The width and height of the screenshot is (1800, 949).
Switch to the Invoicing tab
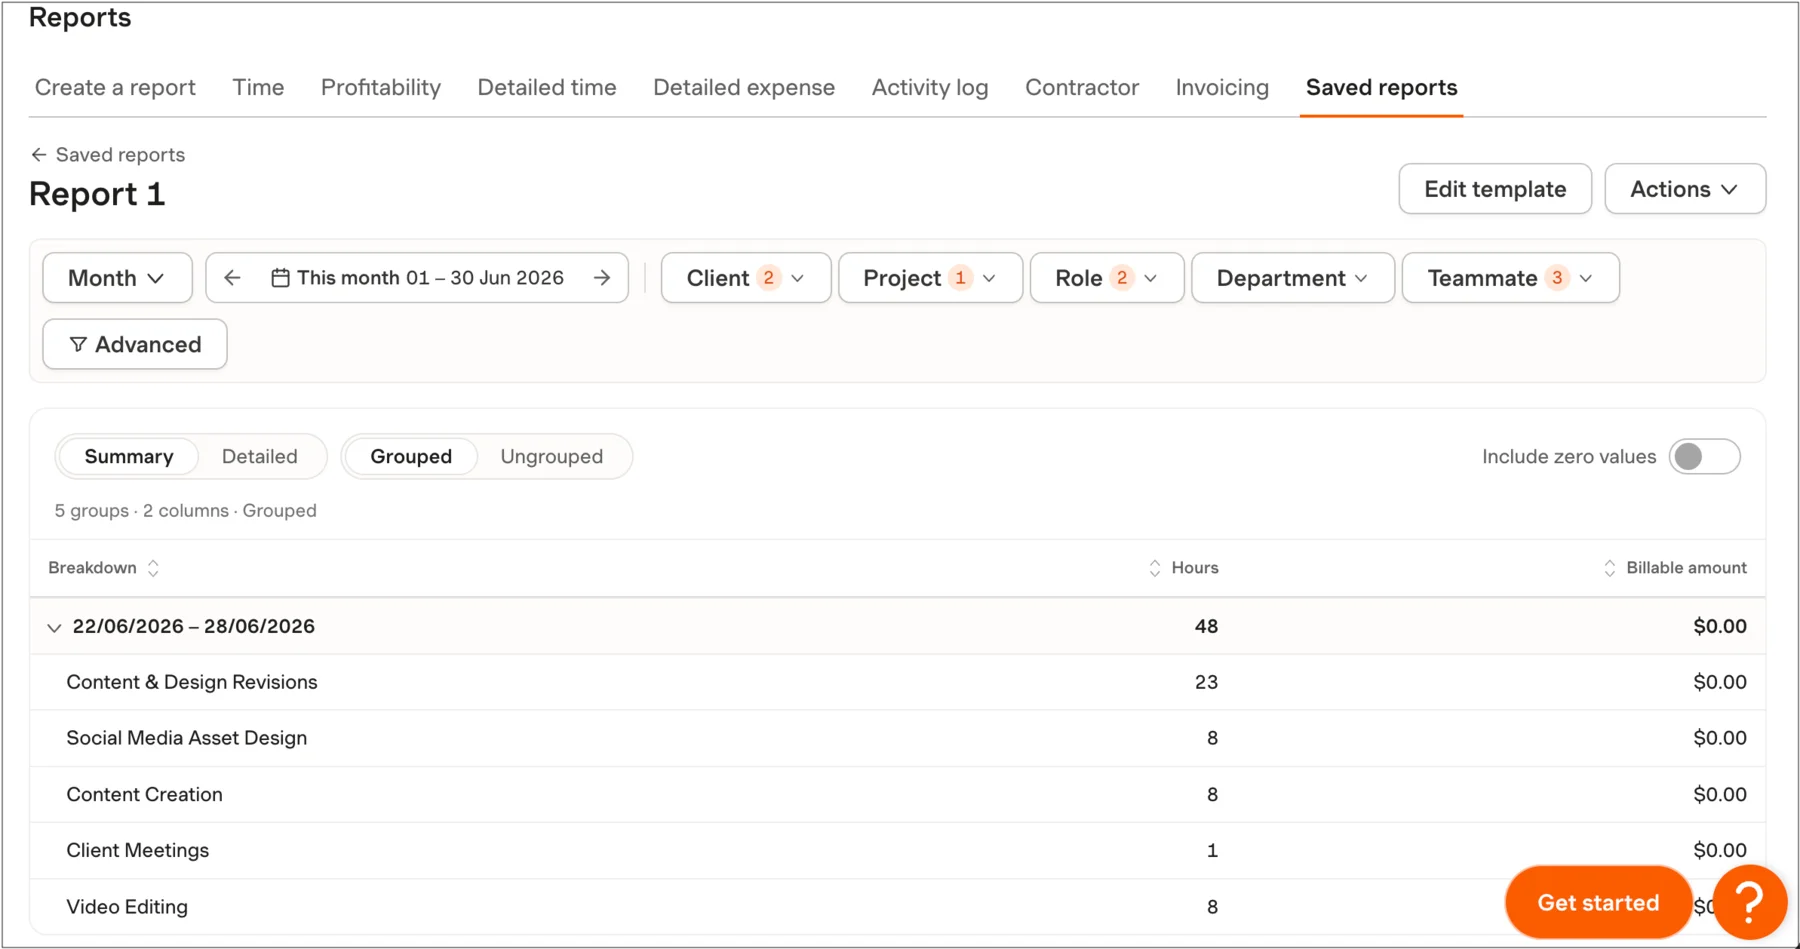pyautogui.click(x=1222, y=88)
